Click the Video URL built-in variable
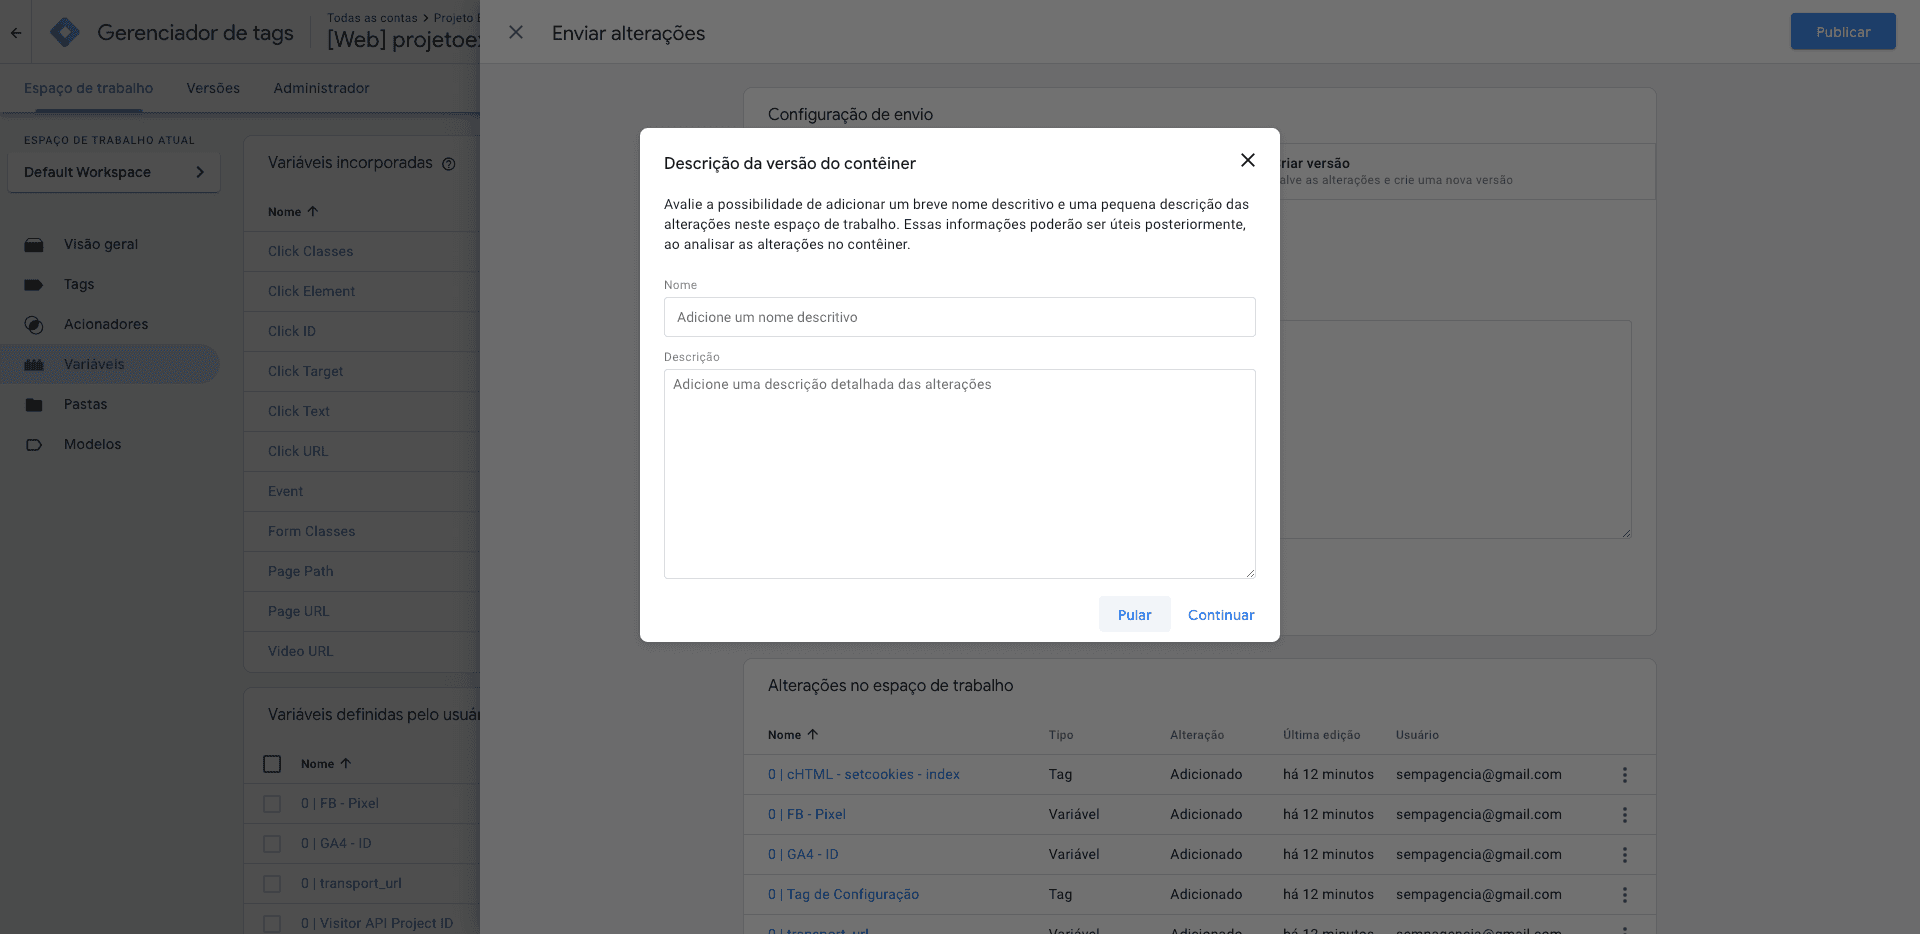The image size is (1920, 934). 301,651
